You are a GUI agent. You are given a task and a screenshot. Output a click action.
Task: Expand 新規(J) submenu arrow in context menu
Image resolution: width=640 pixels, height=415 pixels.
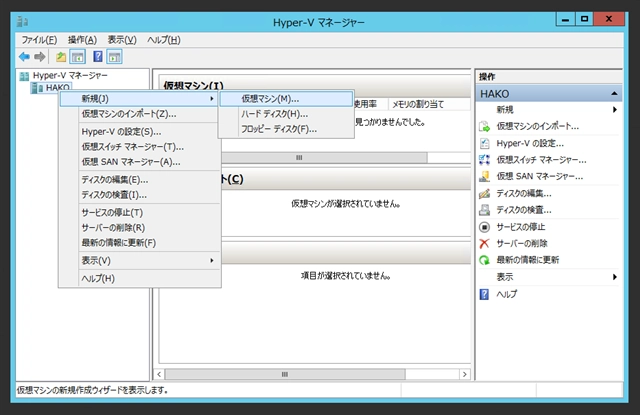coord(212,99)
